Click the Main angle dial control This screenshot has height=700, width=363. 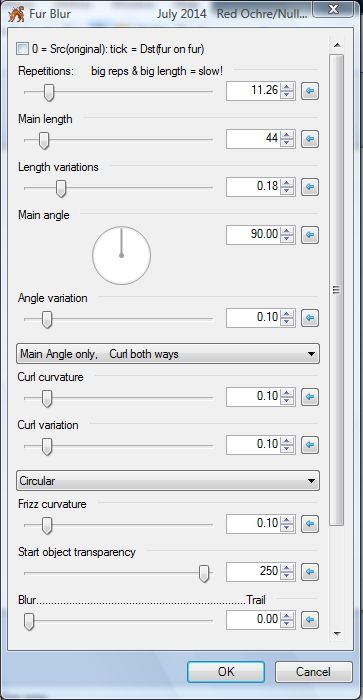click(121, 255)
